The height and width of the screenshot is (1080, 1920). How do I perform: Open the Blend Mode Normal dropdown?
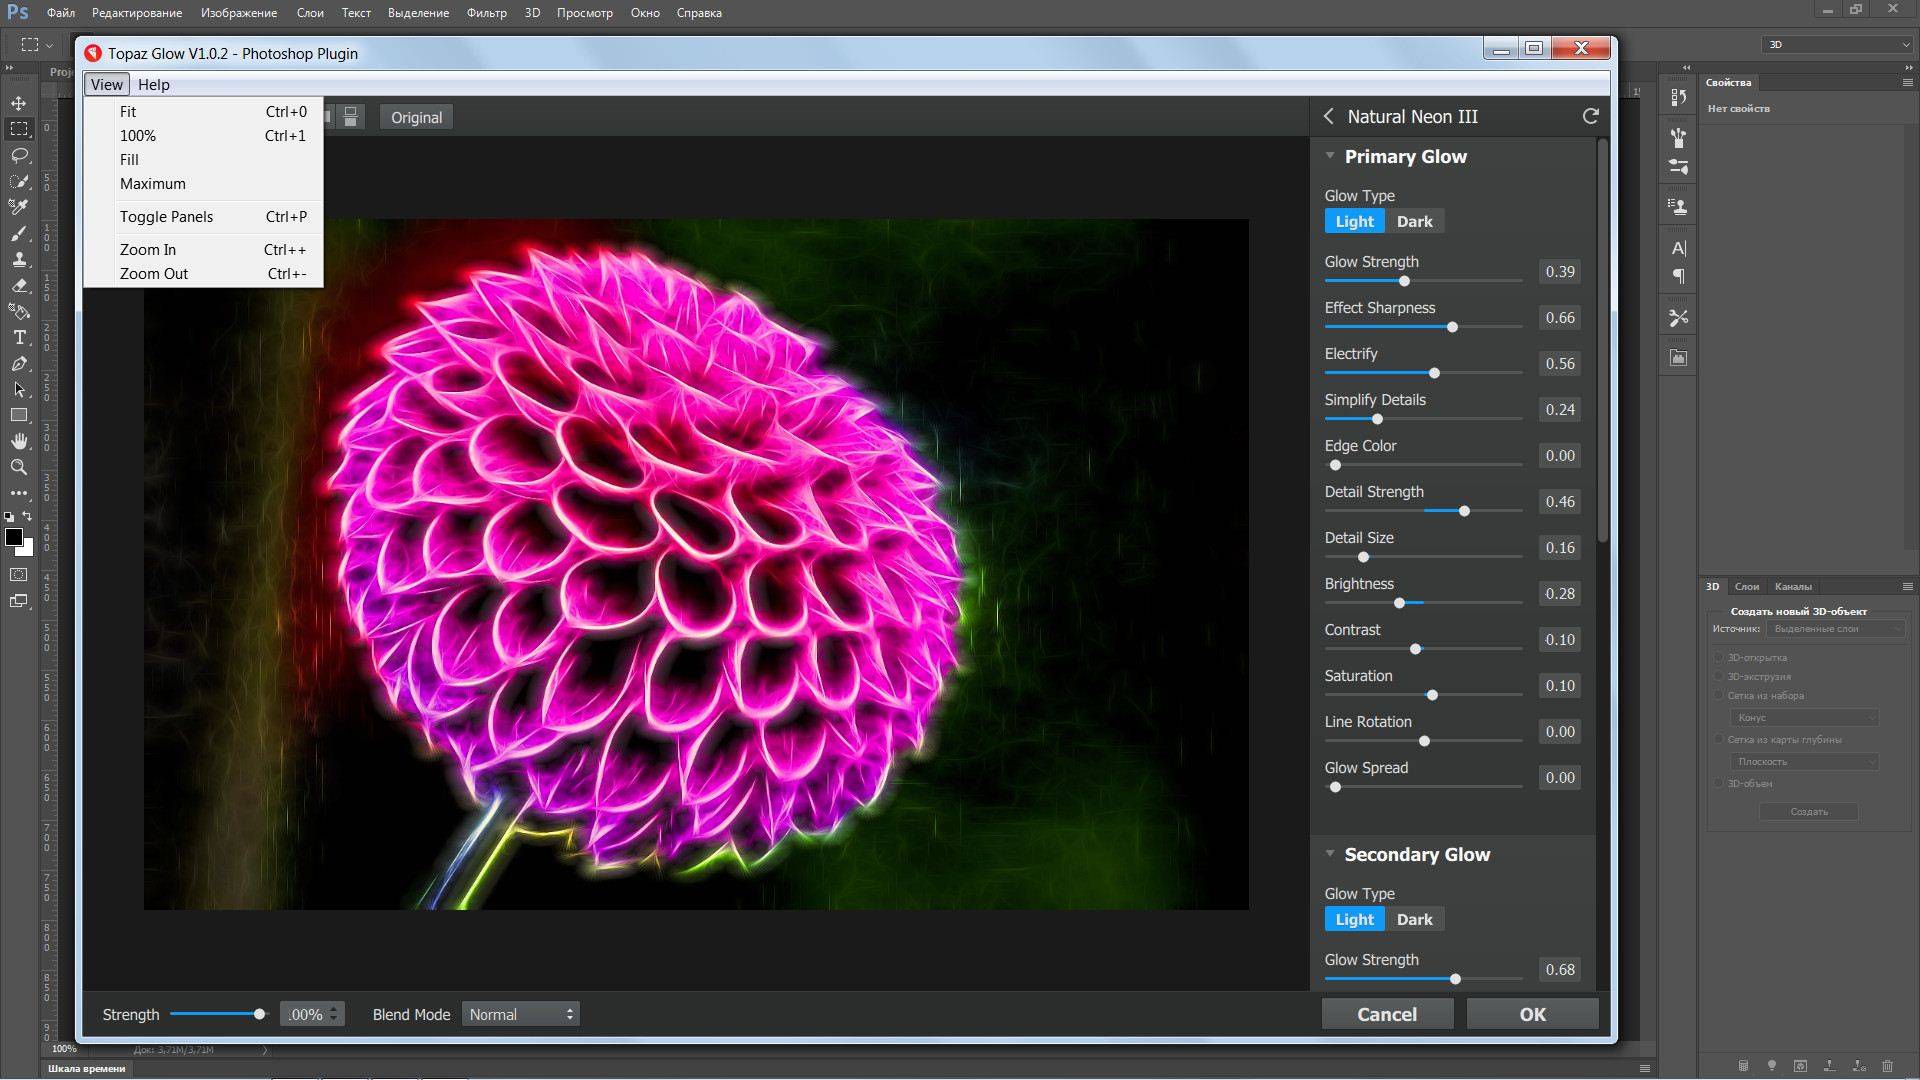coord(521,1014)
